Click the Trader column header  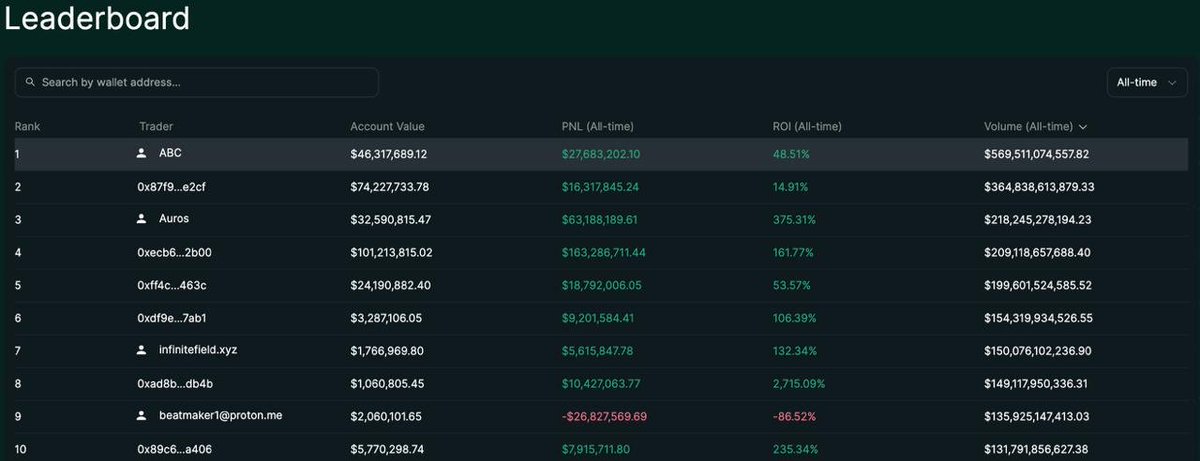[x=156, y=127]
